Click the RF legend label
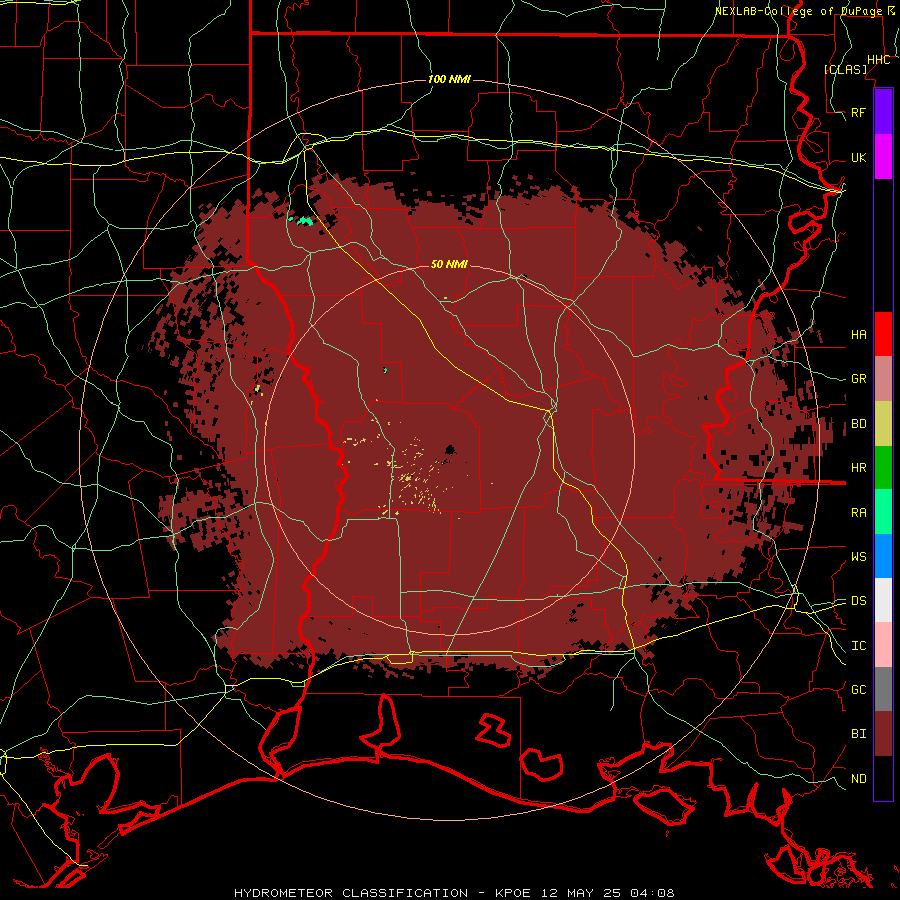 pos(858,112)
